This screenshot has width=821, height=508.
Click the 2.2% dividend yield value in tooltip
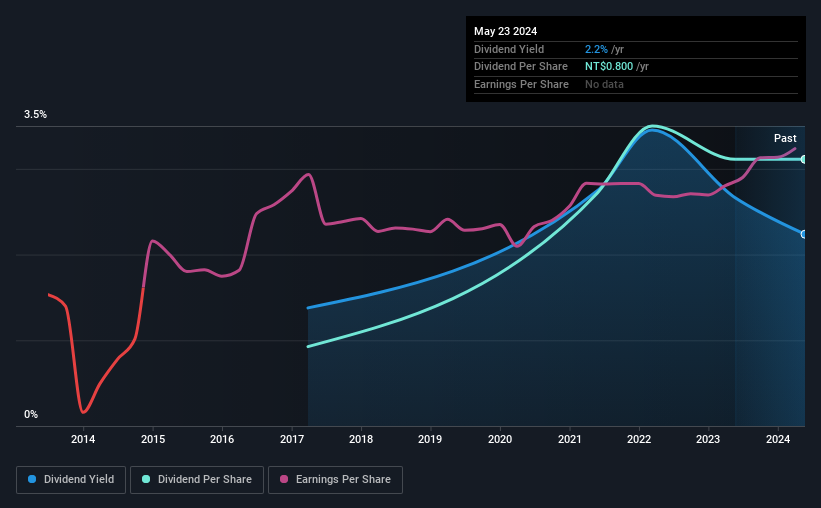point(596,49)
